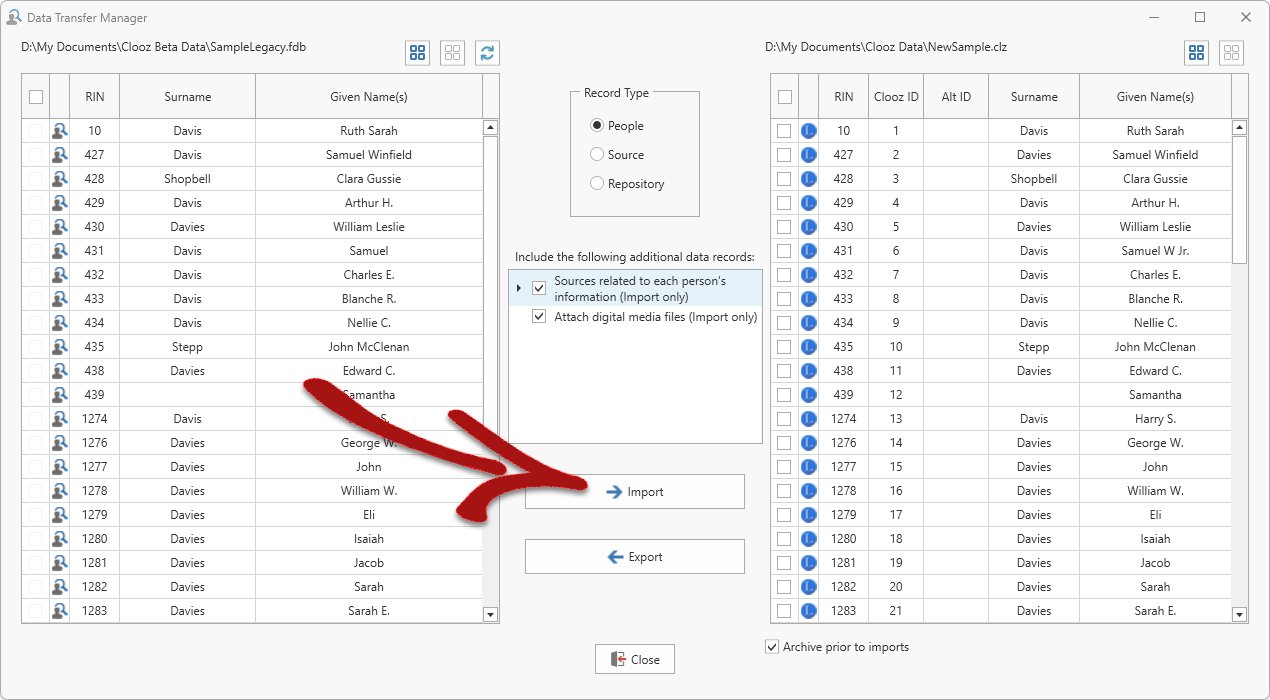The image size is (1270, 700).
Task: Expand the Sources related to each person's row
Action: click(x=519, y=288)
